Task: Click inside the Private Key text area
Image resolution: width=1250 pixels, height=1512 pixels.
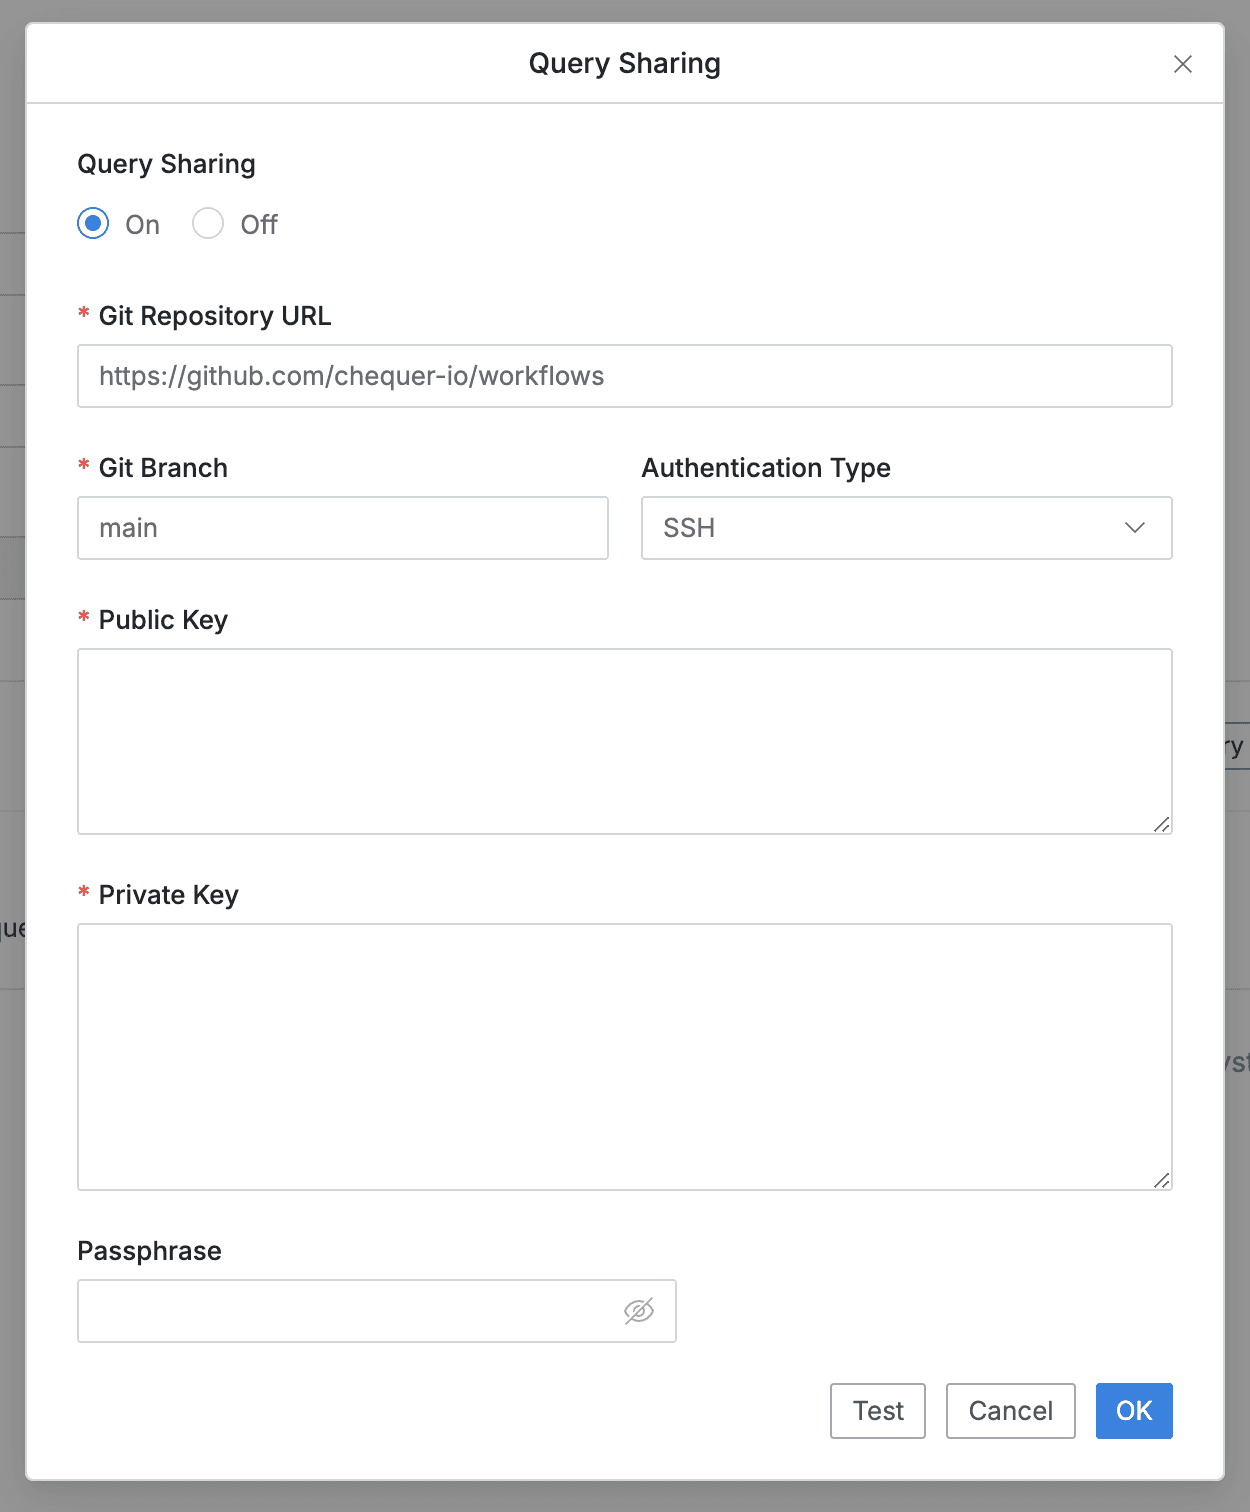Action: (x=624, y=1055)
